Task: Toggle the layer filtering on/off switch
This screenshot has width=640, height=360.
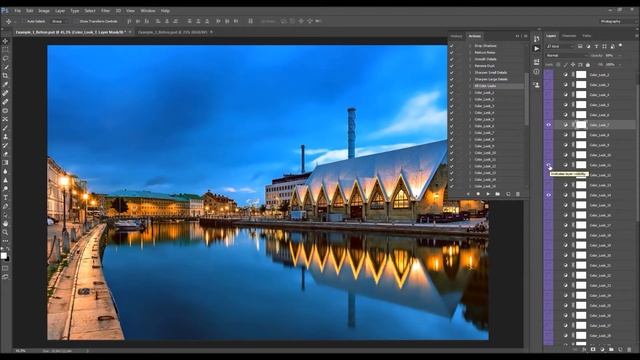Action: [620, 45]
